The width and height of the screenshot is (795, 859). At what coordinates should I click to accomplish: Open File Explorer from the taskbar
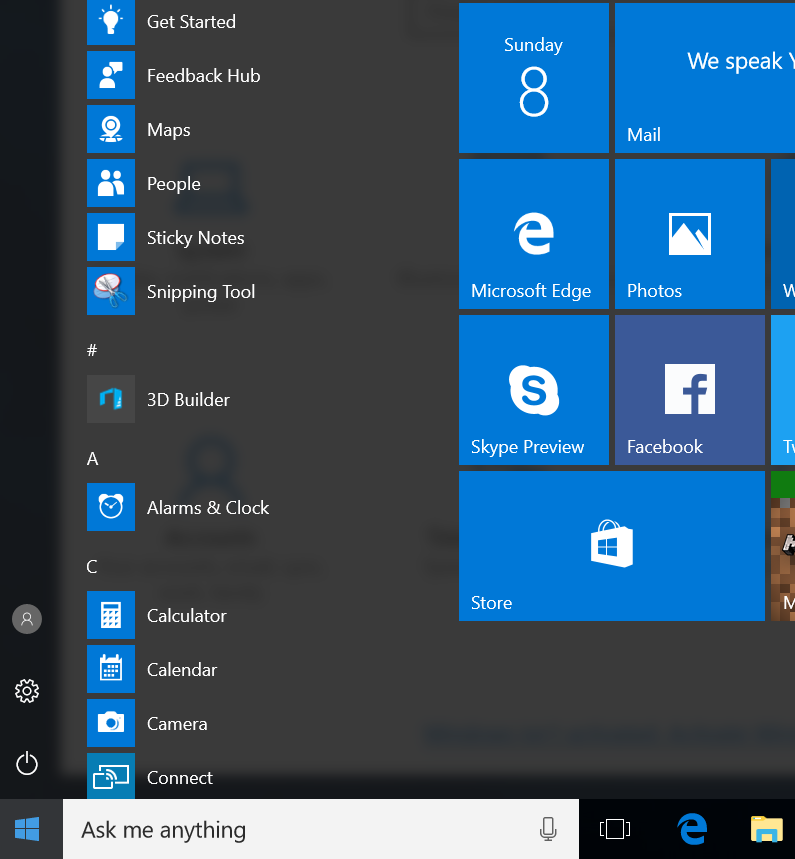click(767, 829)
